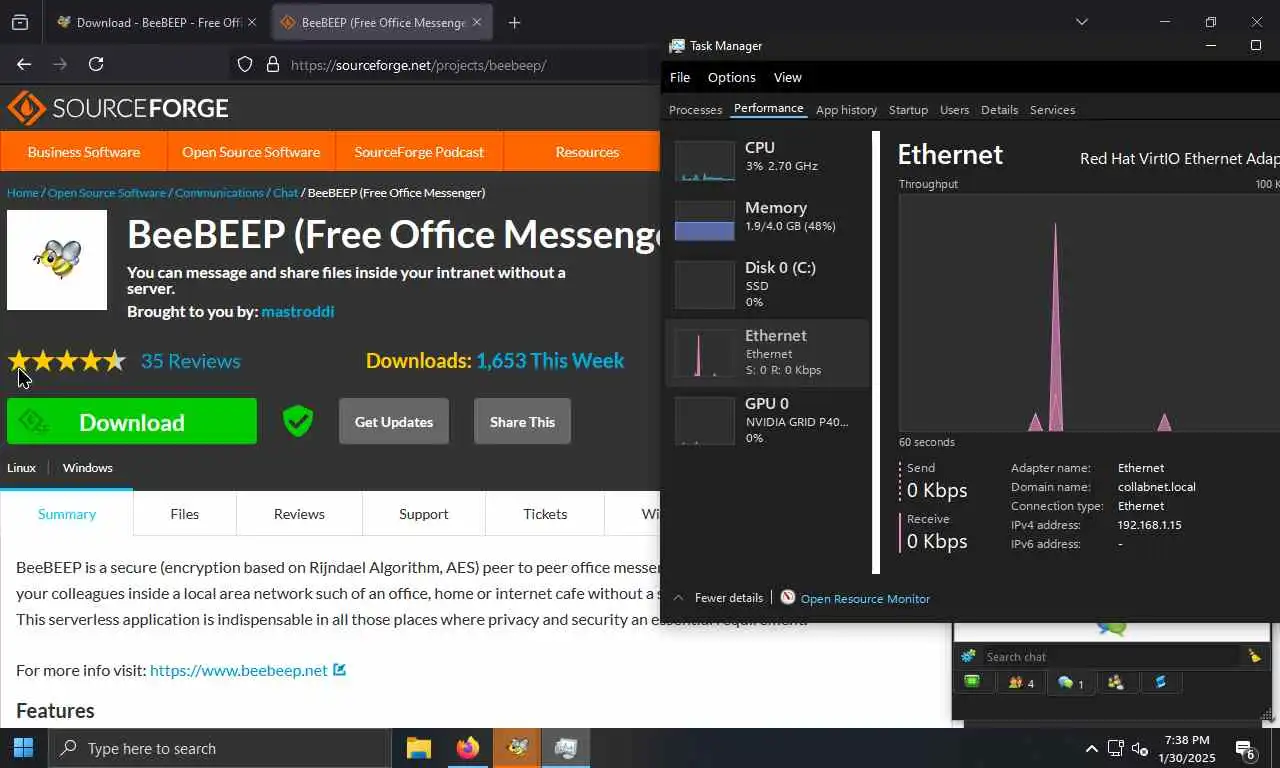Viewport: 1280px width, 768px height.
Task: Click the muted volume tray icon
Action: tap(1140, 749)
